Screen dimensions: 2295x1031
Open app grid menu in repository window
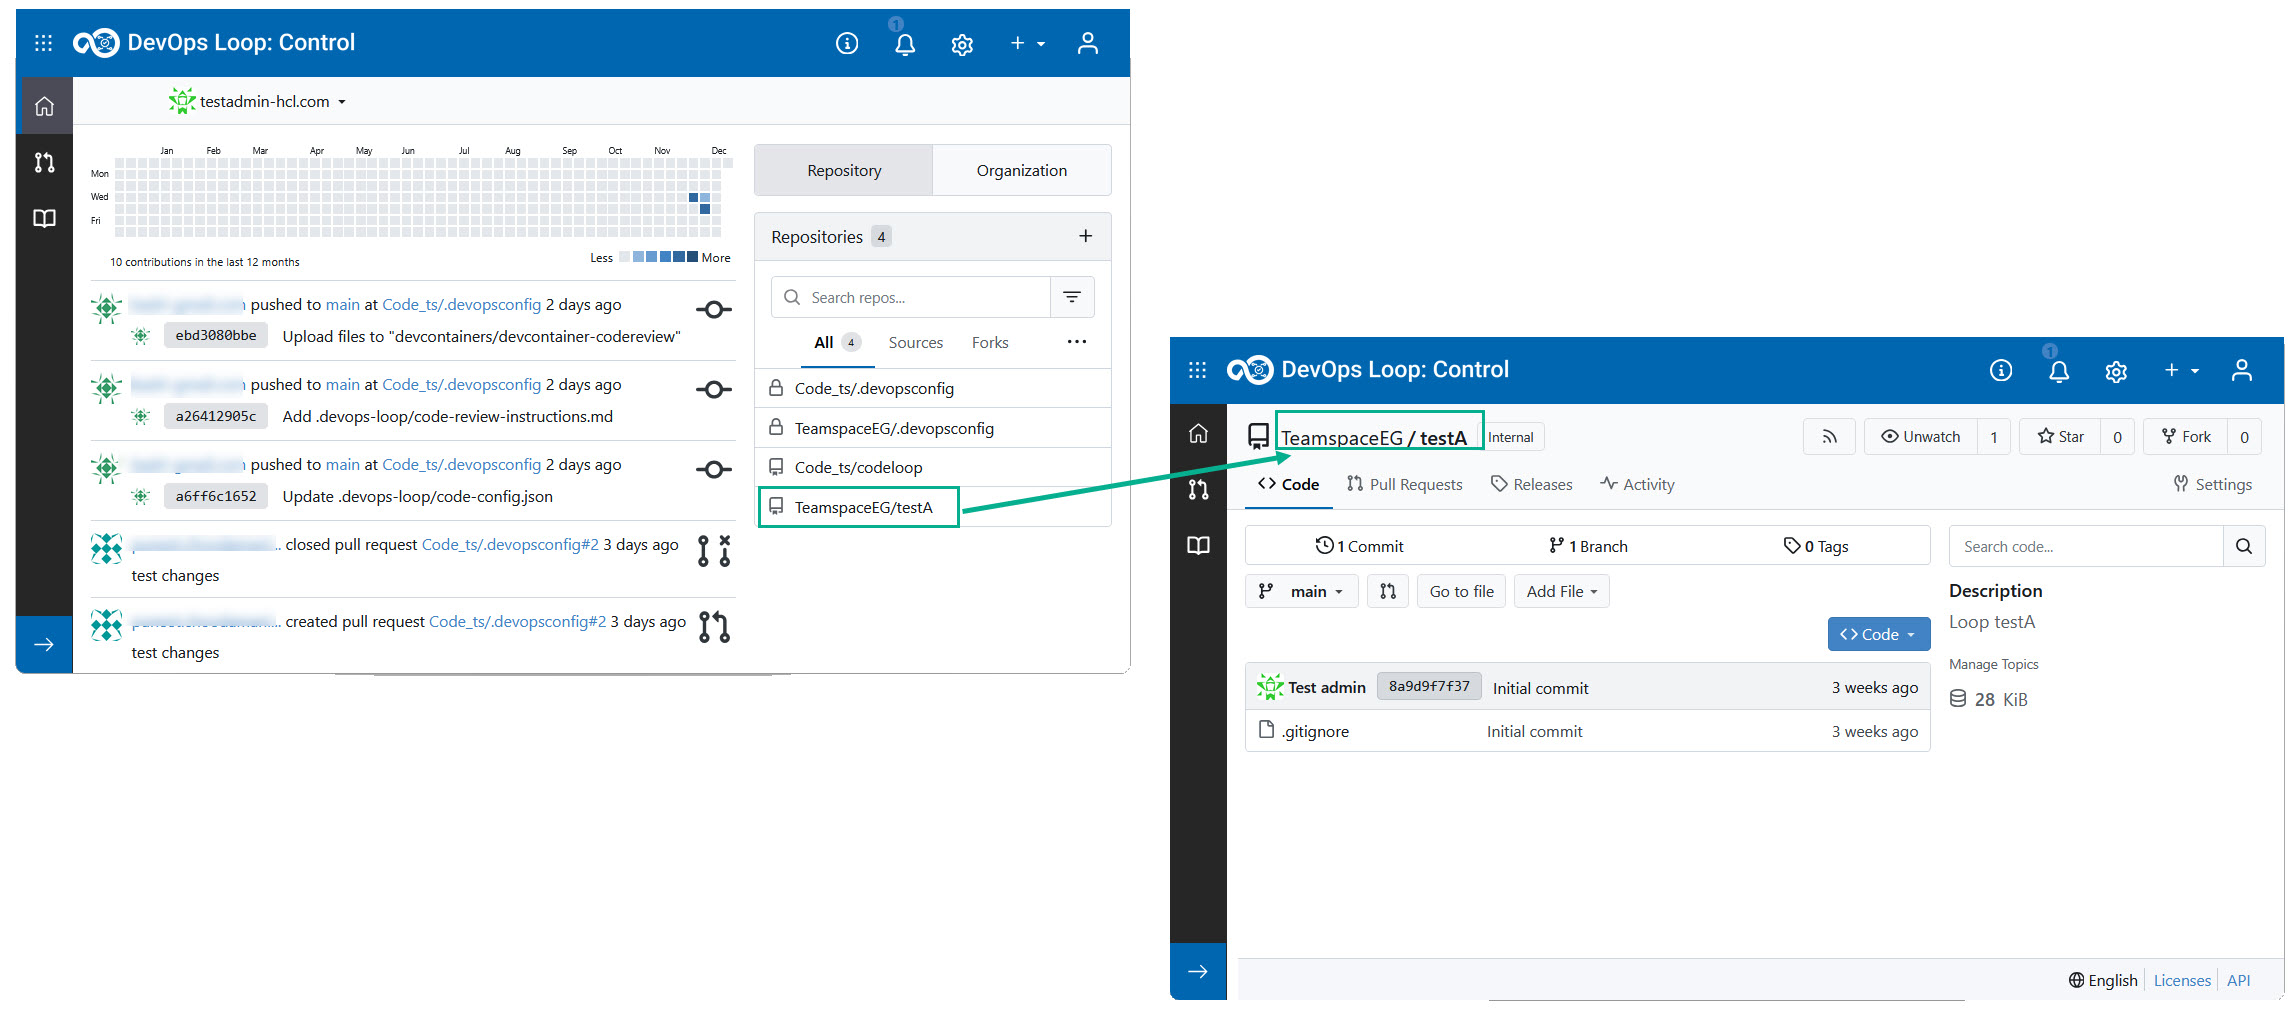(x=1197, y=370)
